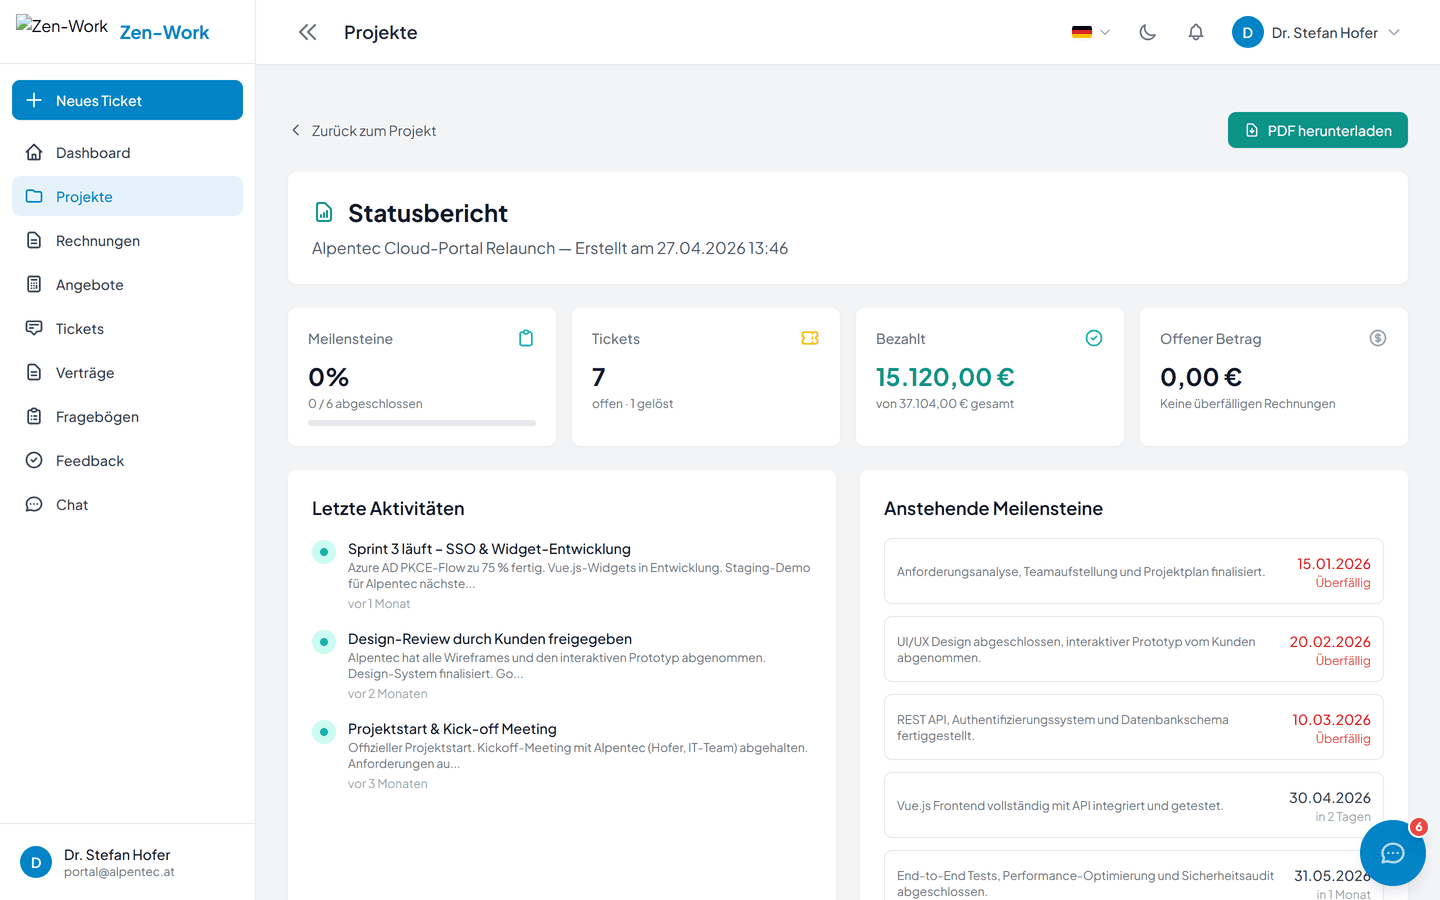Viewport: 1440px width, 900px height.
Task: Open the floating chat widget button
Action: 1393,853
